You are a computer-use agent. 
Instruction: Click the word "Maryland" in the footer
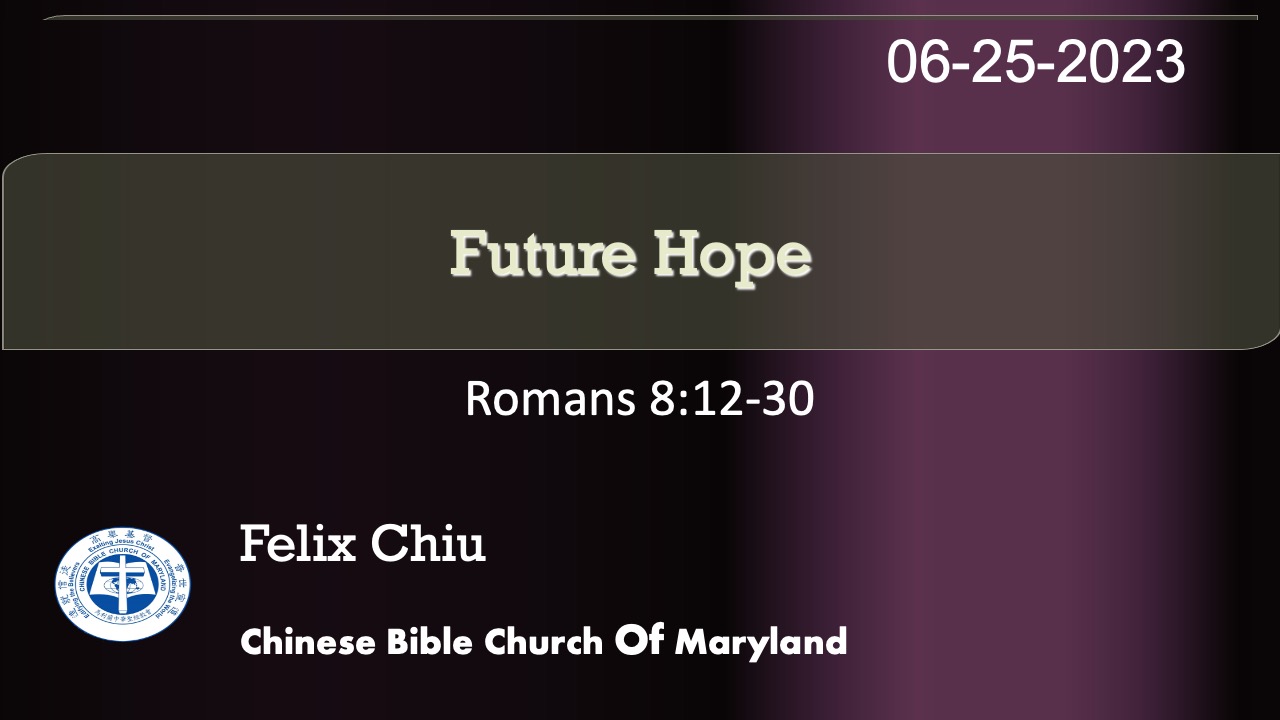[761, 642]
